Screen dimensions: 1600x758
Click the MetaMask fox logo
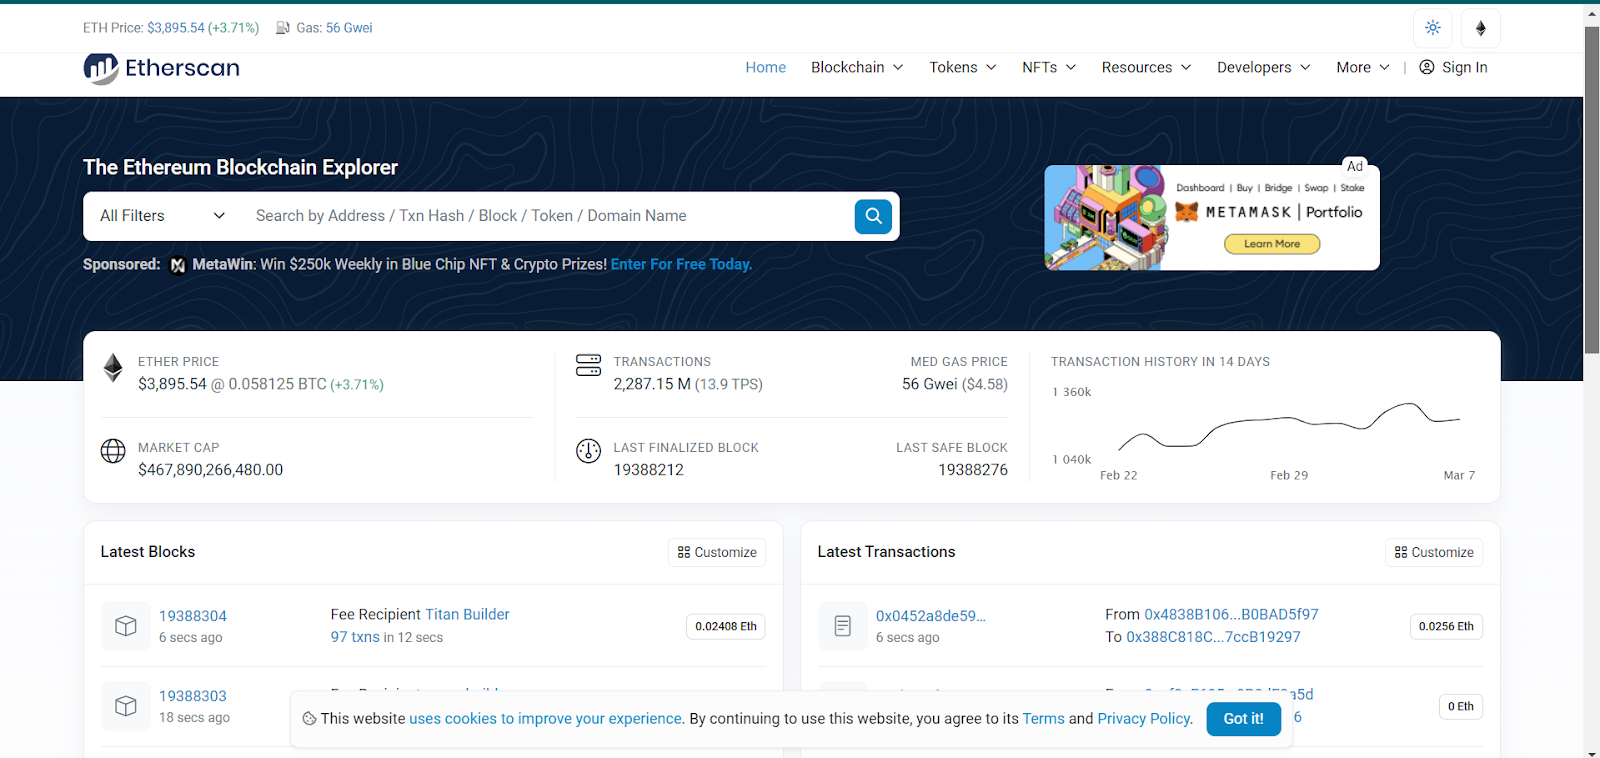[1187, 212]
